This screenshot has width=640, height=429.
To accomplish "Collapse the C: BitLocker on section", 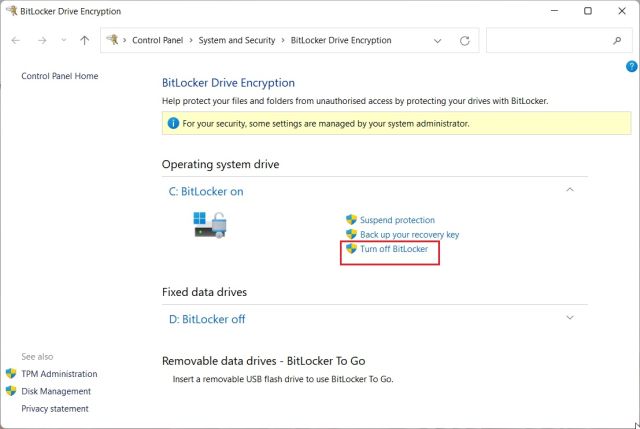I will point(570,190).
